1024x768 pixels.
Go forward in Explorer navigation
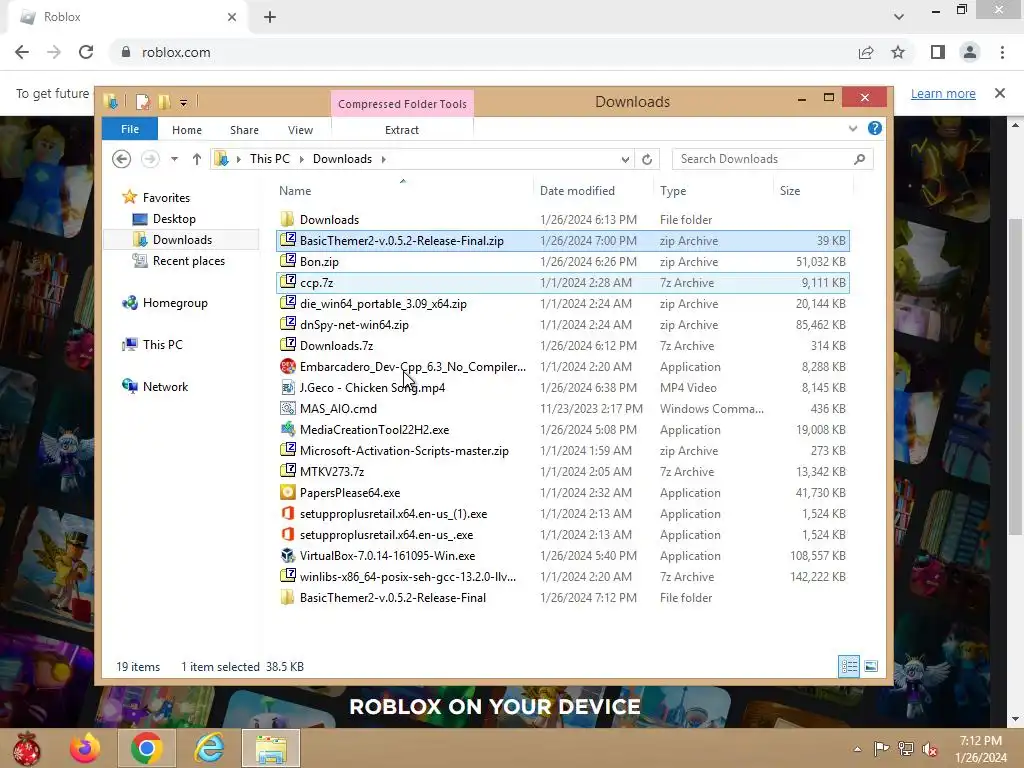click(x=150, y=159)
